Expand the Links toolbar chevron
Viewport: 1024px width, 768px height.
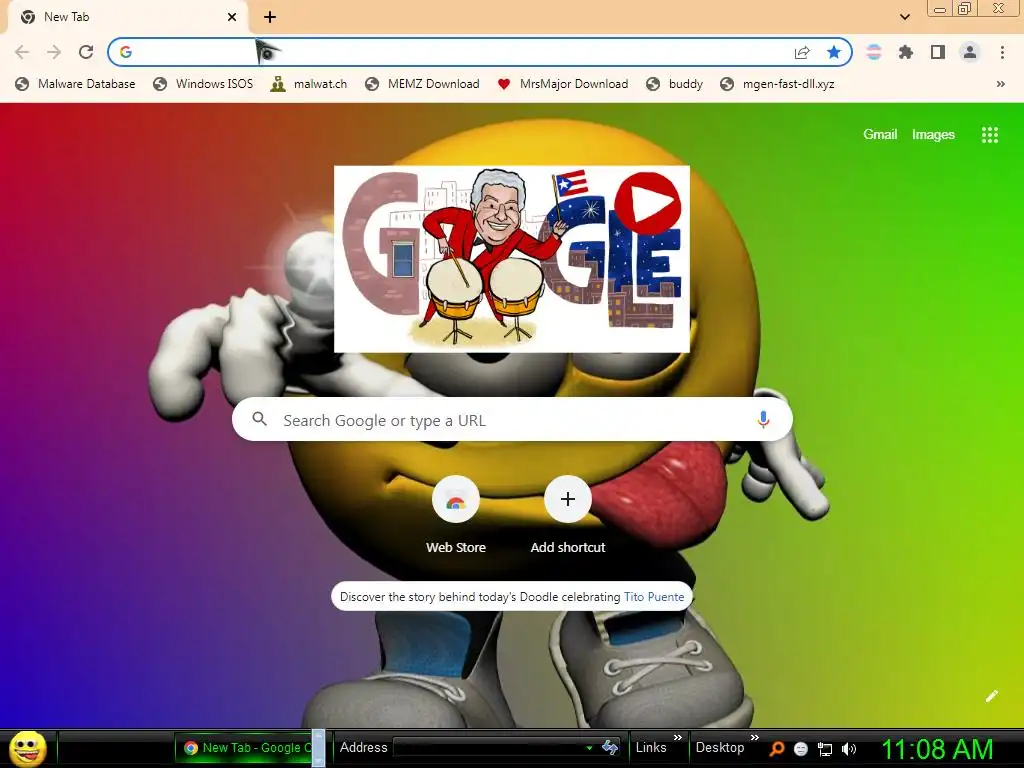coord(678,738)
